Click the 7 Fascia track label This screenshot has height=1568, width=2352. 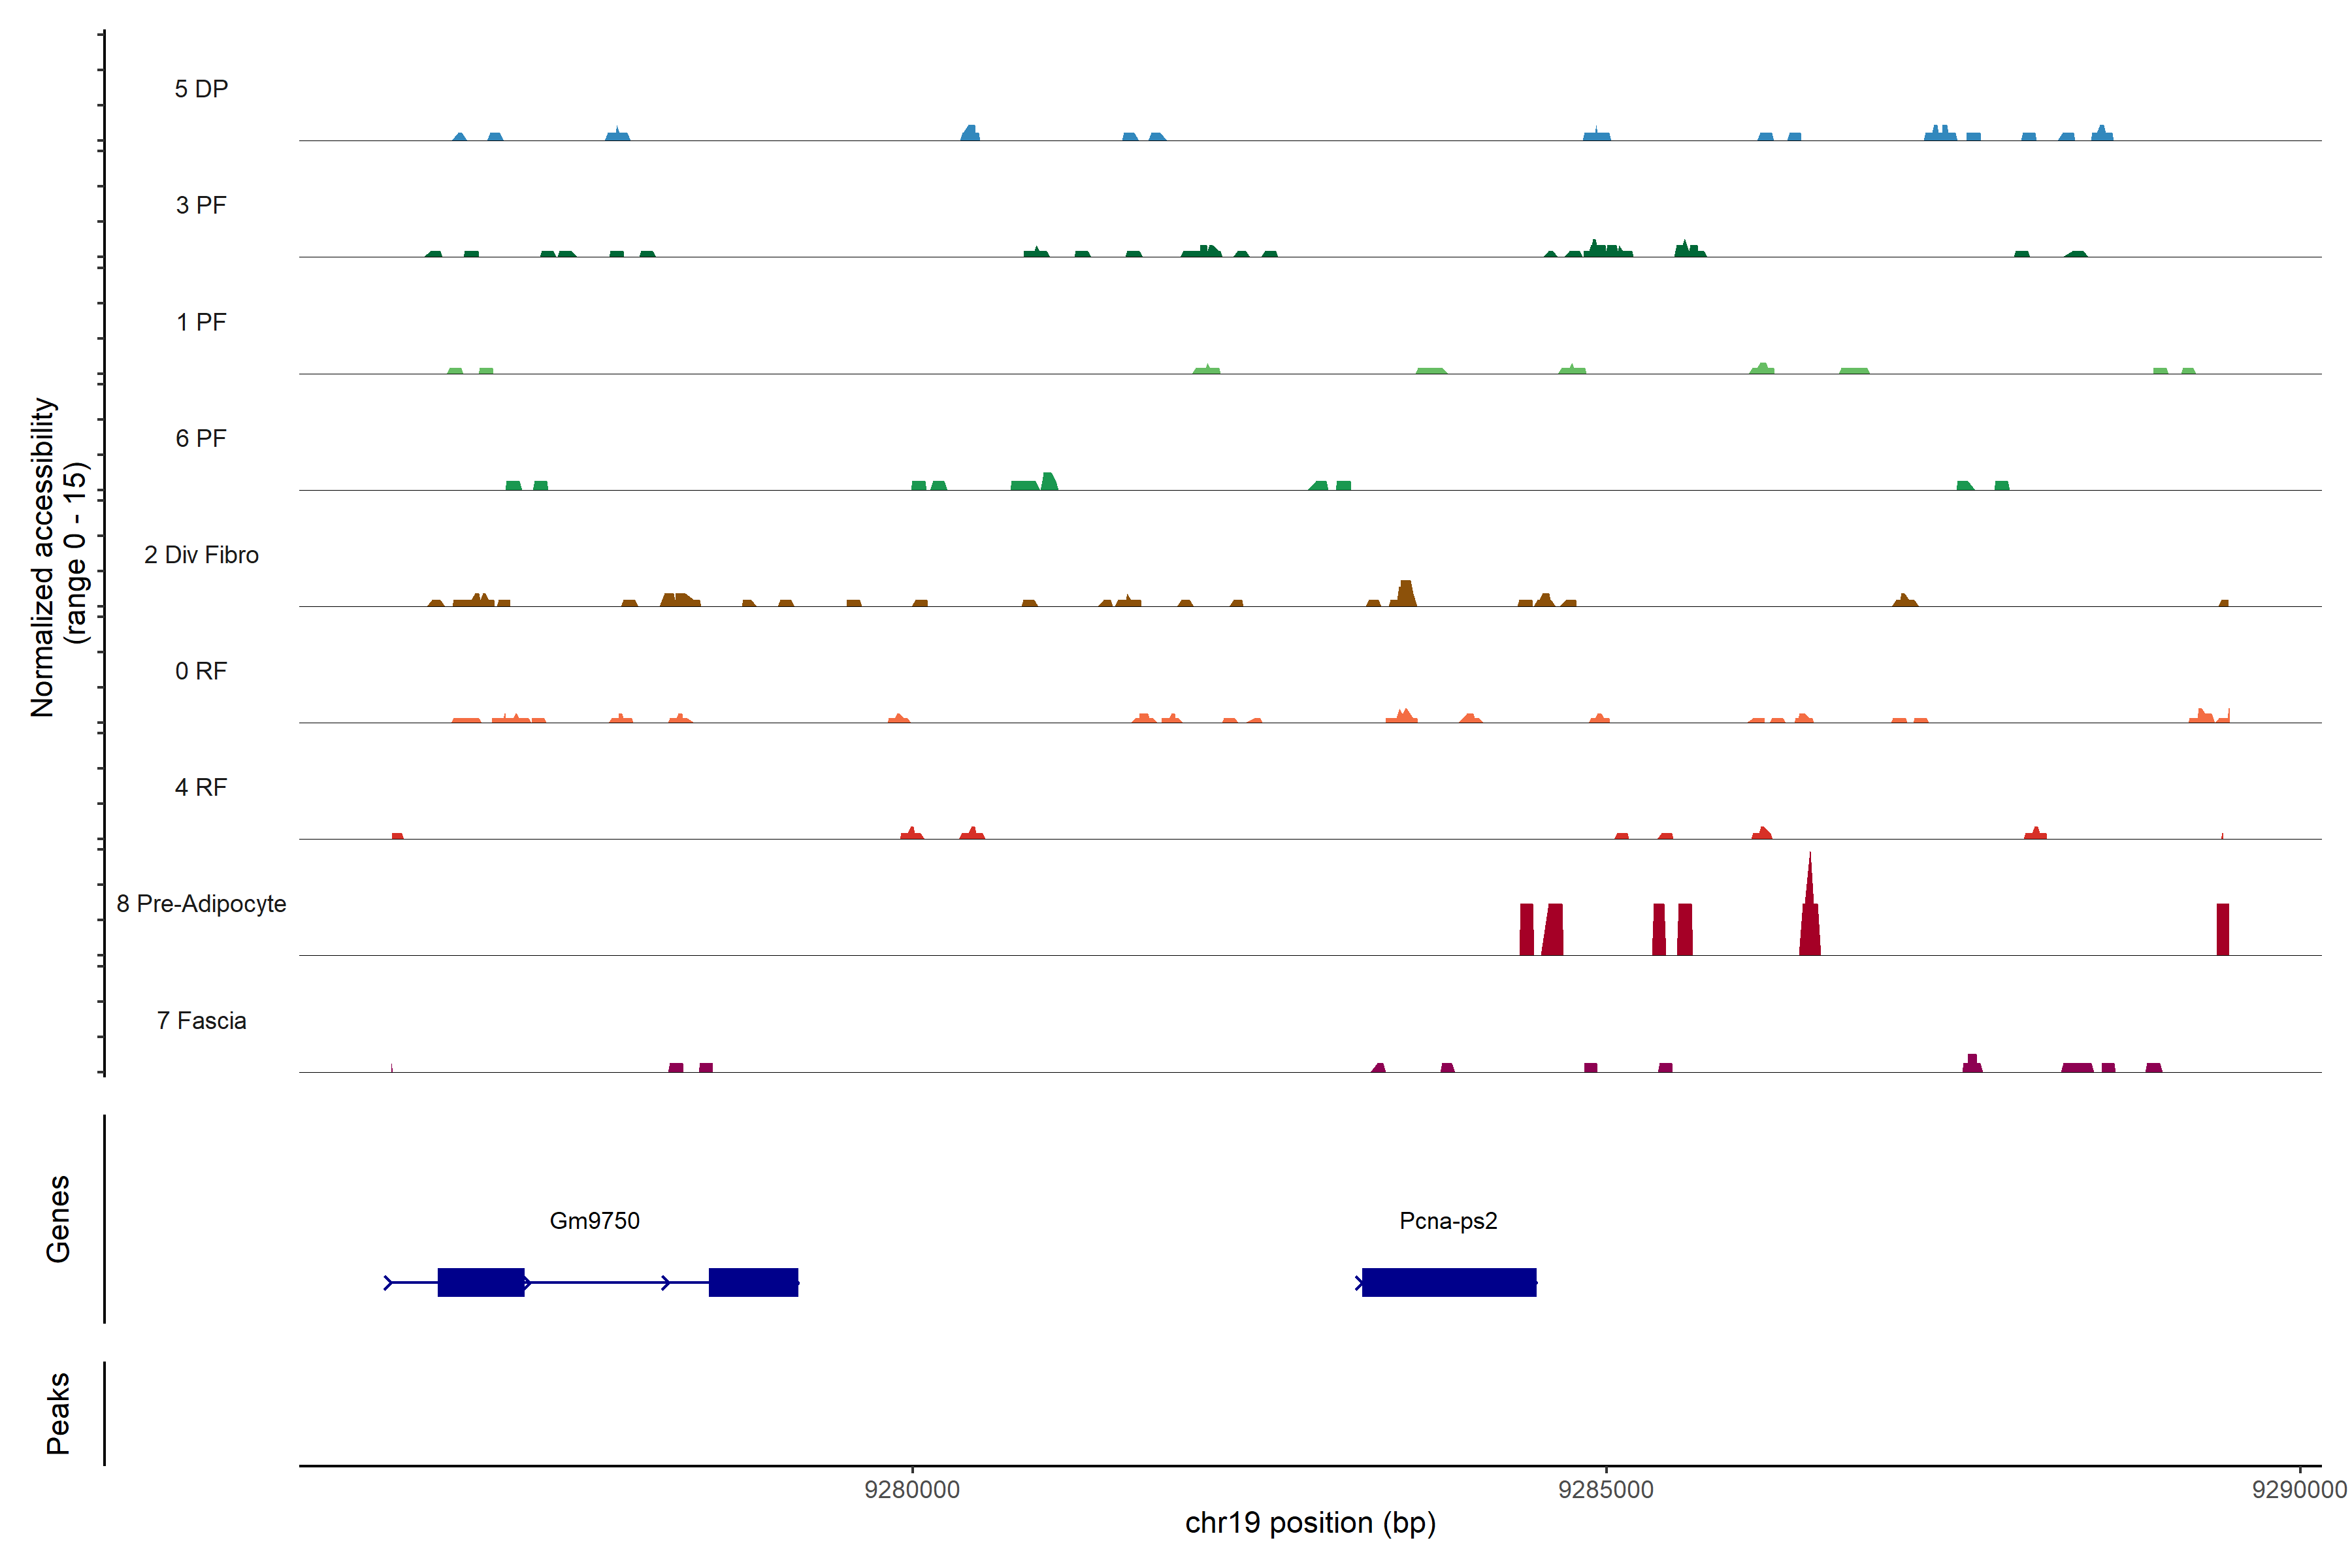pos(201,1020)
